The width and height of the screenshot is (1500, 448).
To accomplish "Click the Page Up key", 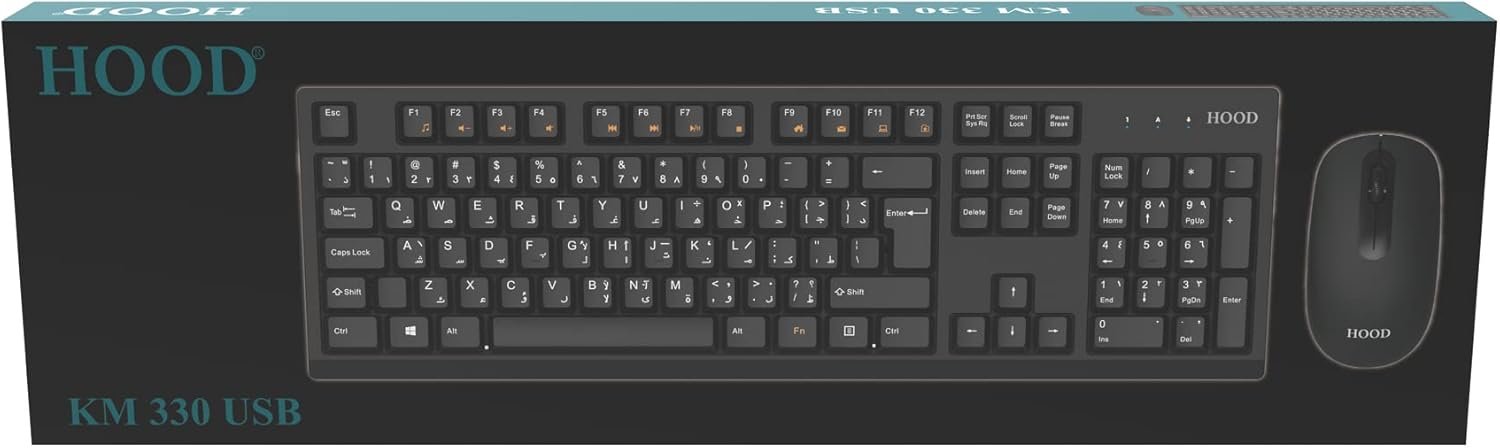I will coord(1057,172).
